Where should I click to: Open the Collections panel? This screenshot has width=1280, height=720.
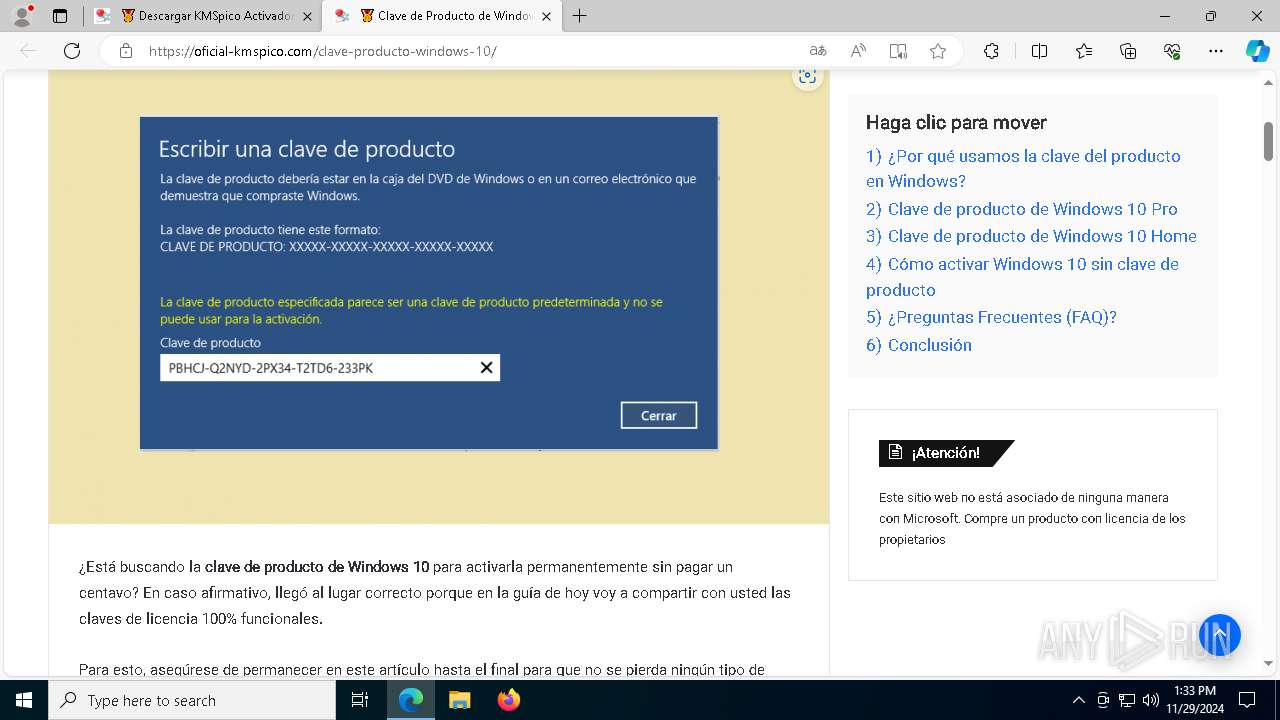tap(1128, 51)
